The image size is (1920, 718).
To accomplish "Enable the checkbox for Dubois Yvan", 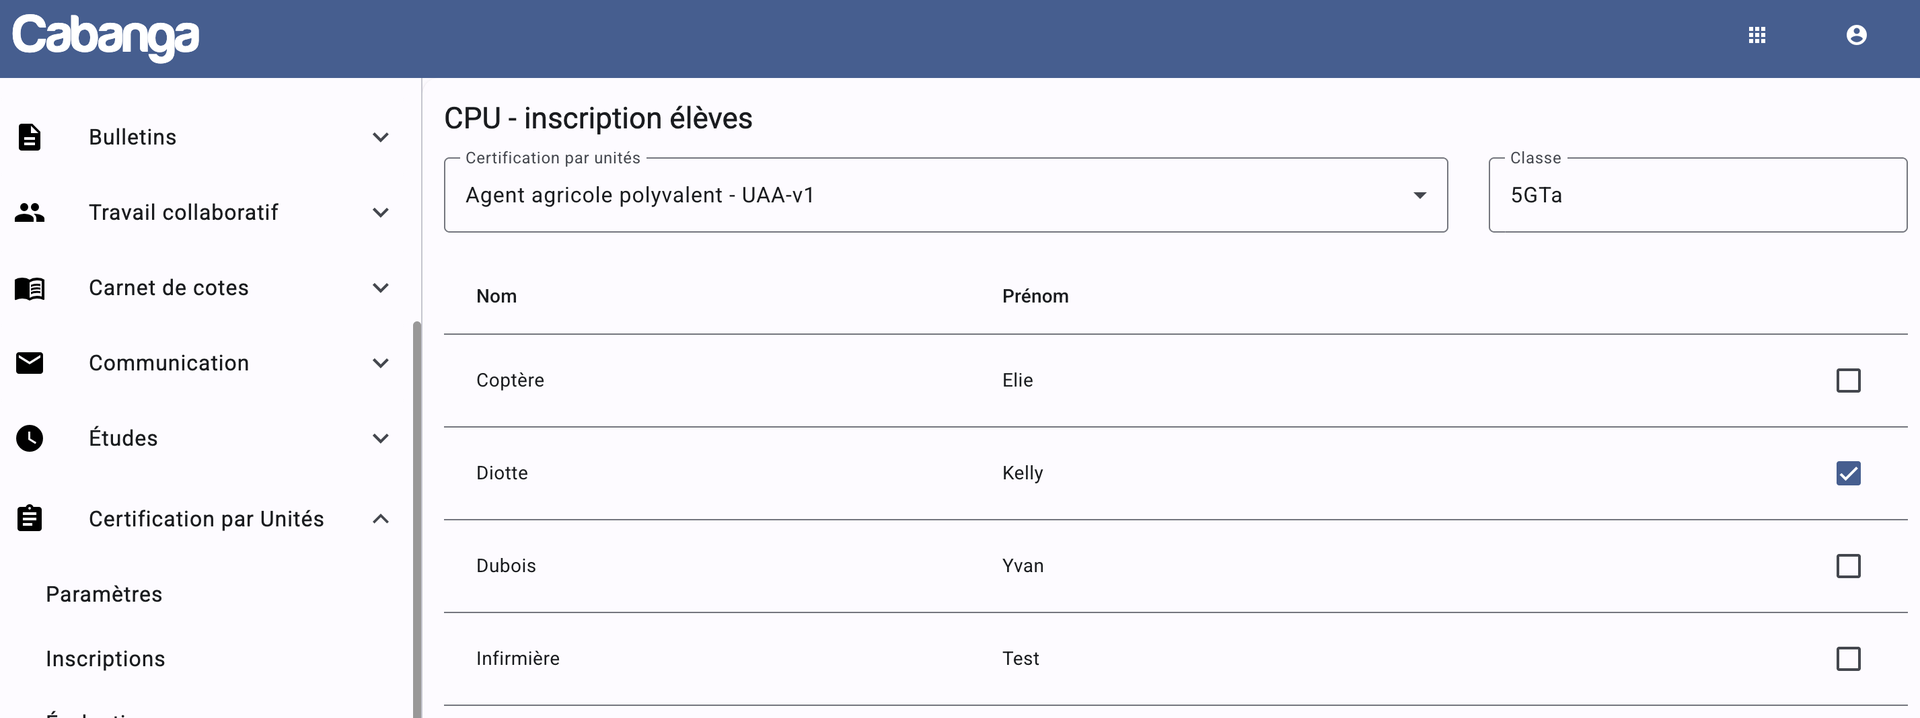I will [1848, 566].
